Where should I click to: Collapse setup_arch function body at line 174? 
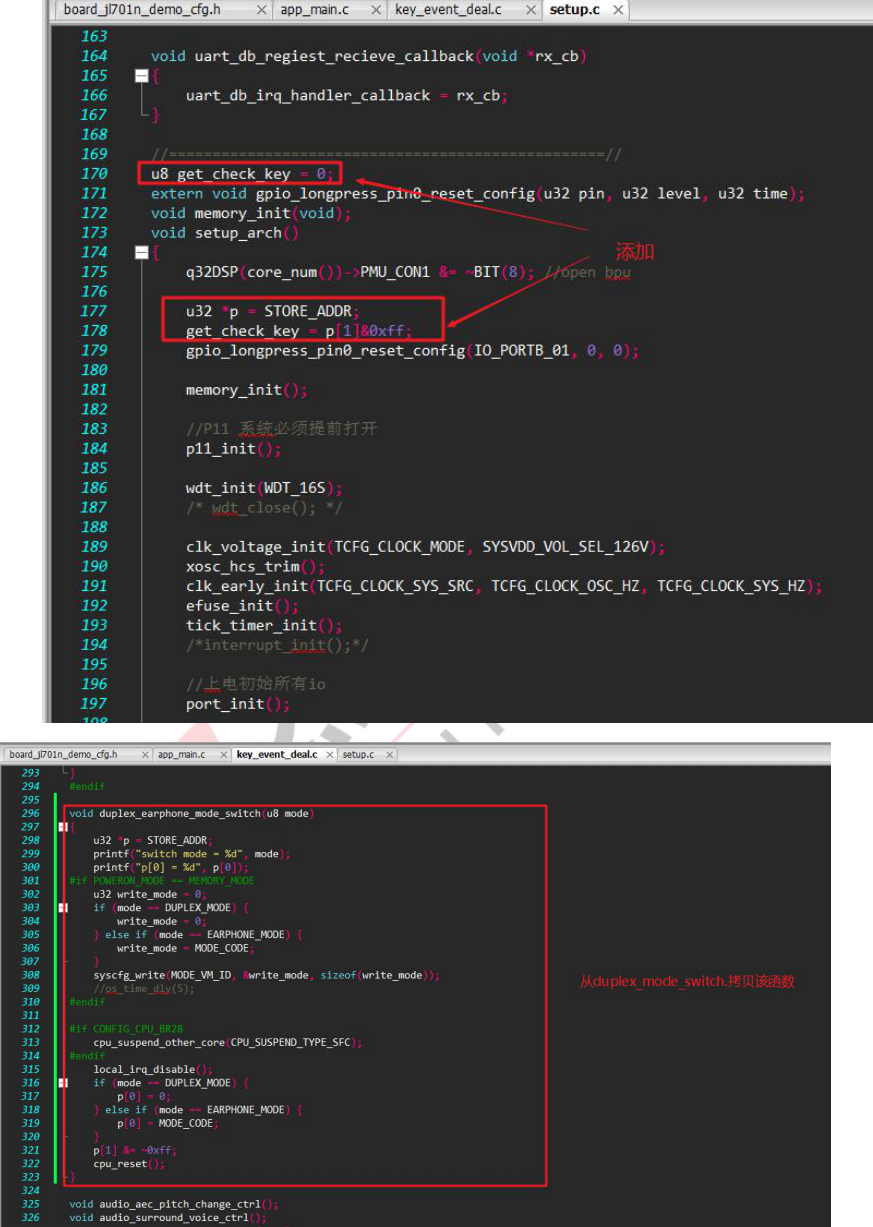141,253
